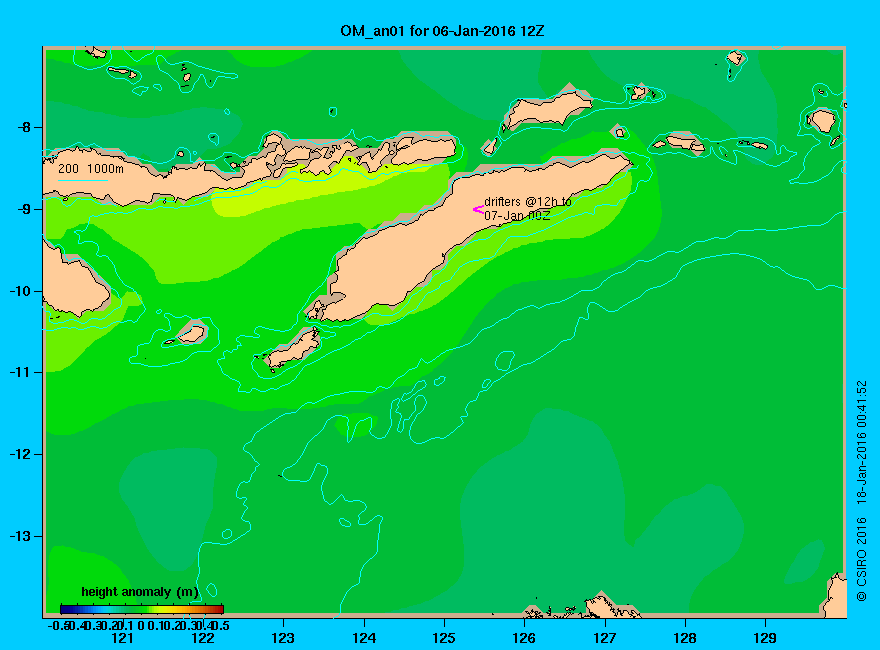Viewport: 880px width, 650px height.
Task: Click latitude label '-11' on the y-axis
Action: (21, 372)
